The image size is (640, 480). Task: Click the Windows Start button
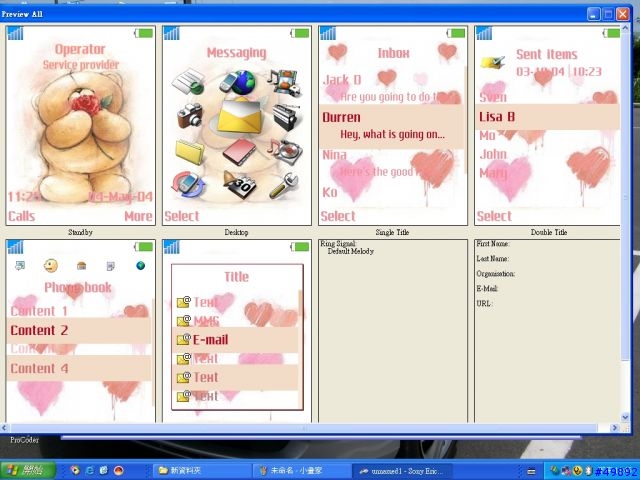[28, 471]
